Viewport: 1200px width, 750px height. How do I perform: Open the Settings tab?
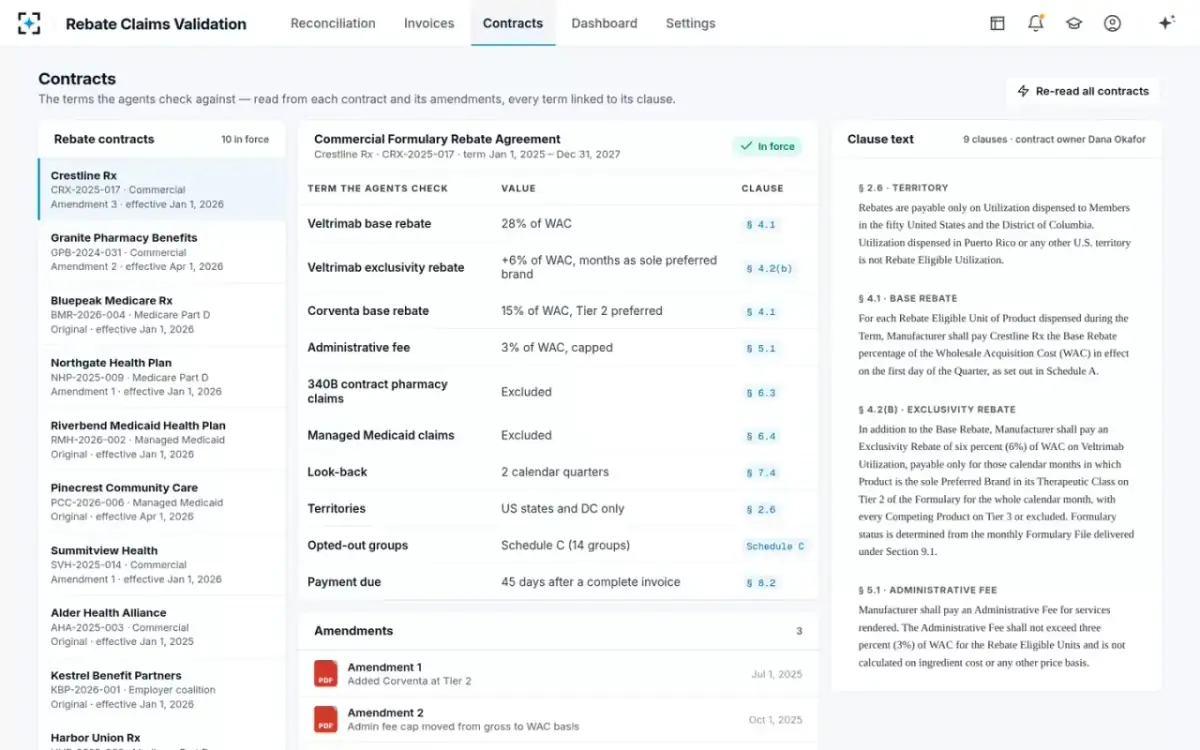(691, 23)
